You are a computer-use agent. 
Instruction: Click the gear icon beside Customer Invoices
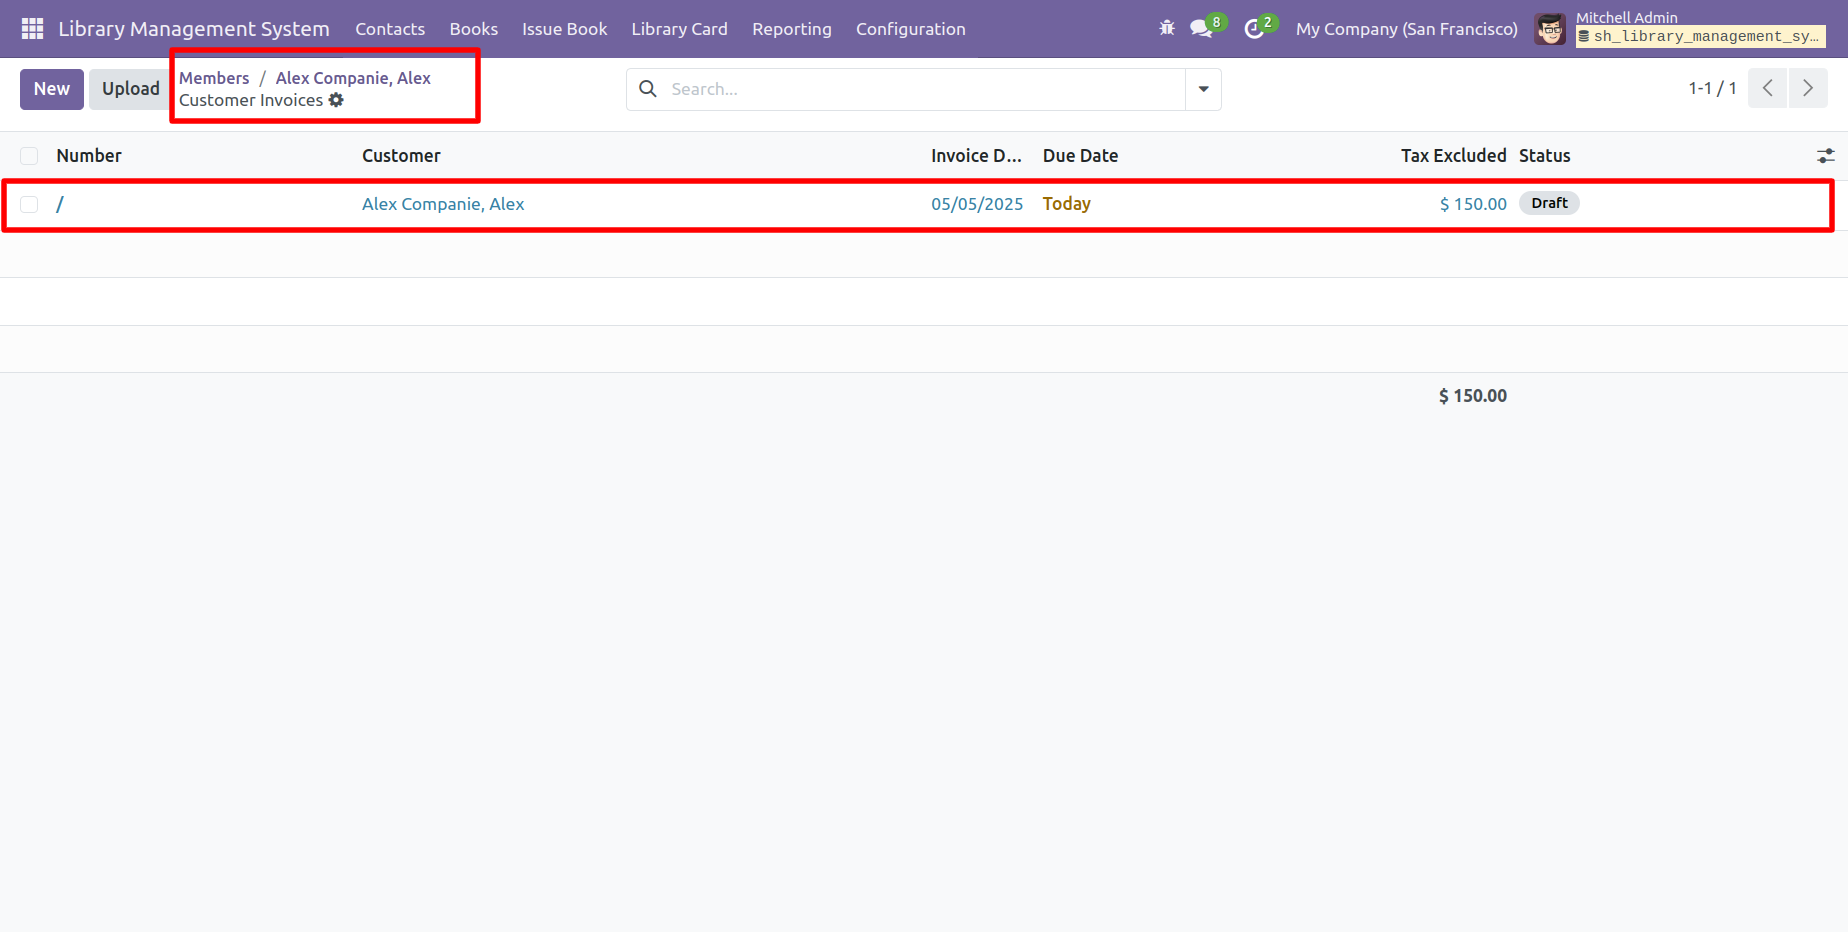[x=336, y=100]
